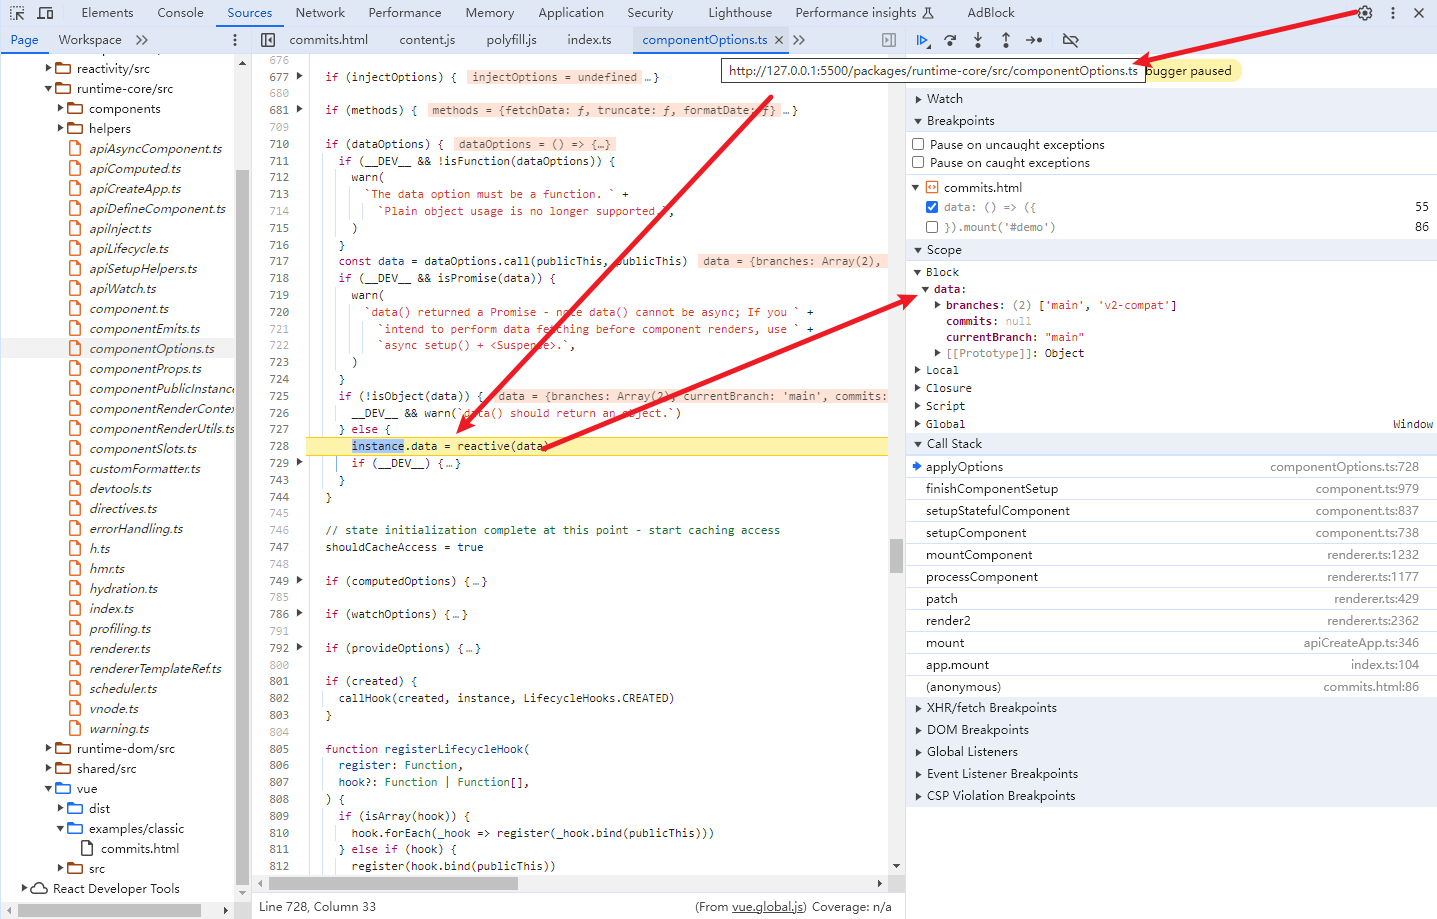Open DevTools settings gear
Image resolution: width=1437 pixels, height=919 pixels.
[1365, 13]
